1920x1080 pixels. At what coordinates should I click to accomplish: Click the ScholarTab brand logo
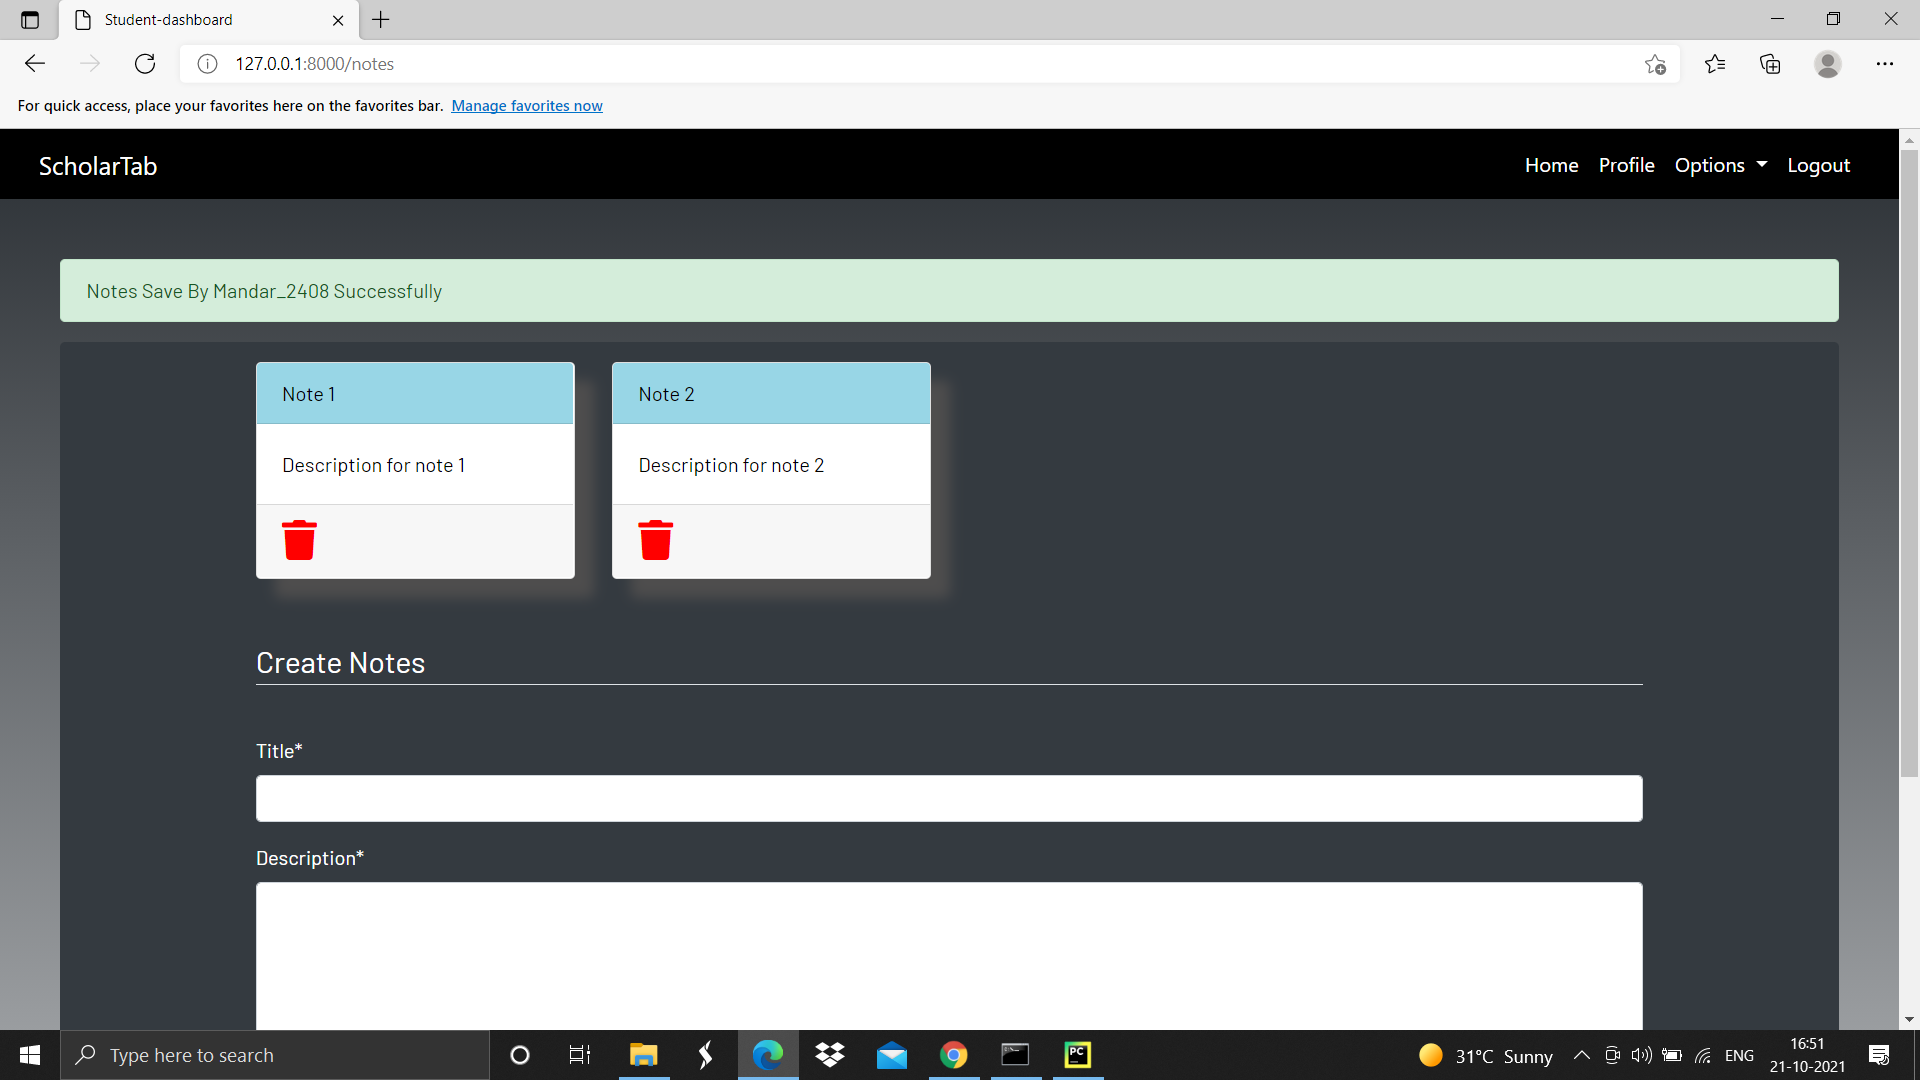pyautogui.click(x=98, y=166)
